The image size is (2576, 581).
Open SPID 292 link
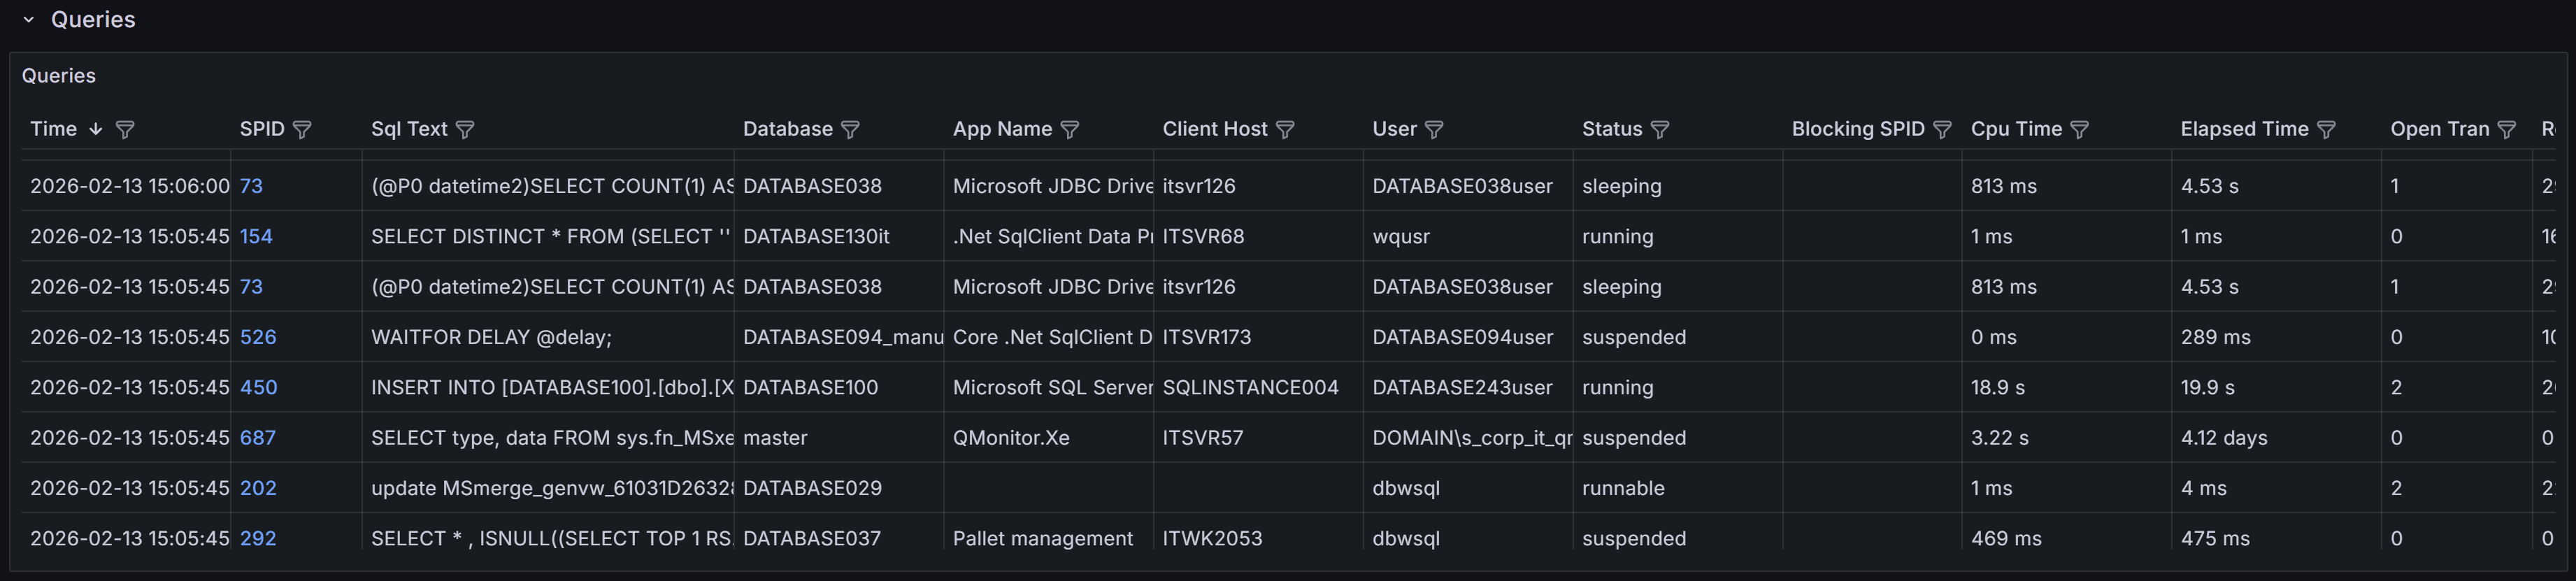(258, 538)
